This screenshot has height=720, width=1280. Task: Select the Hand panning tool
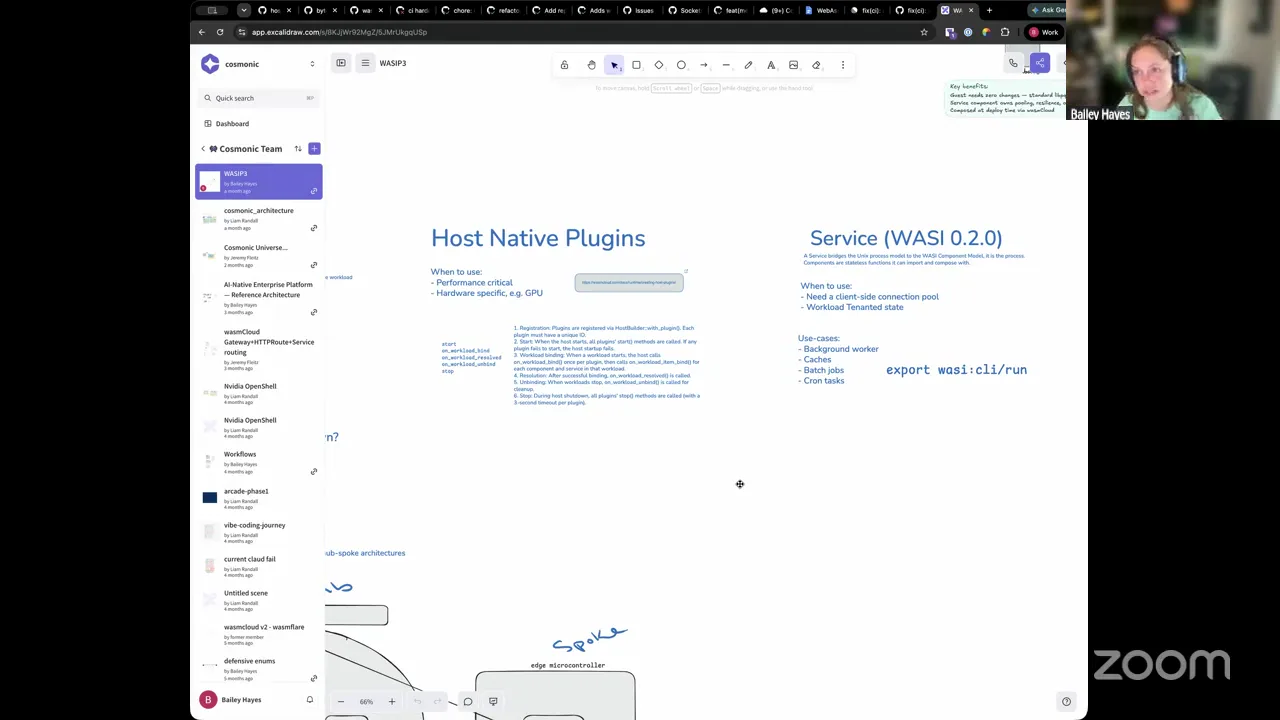[591, 65]
